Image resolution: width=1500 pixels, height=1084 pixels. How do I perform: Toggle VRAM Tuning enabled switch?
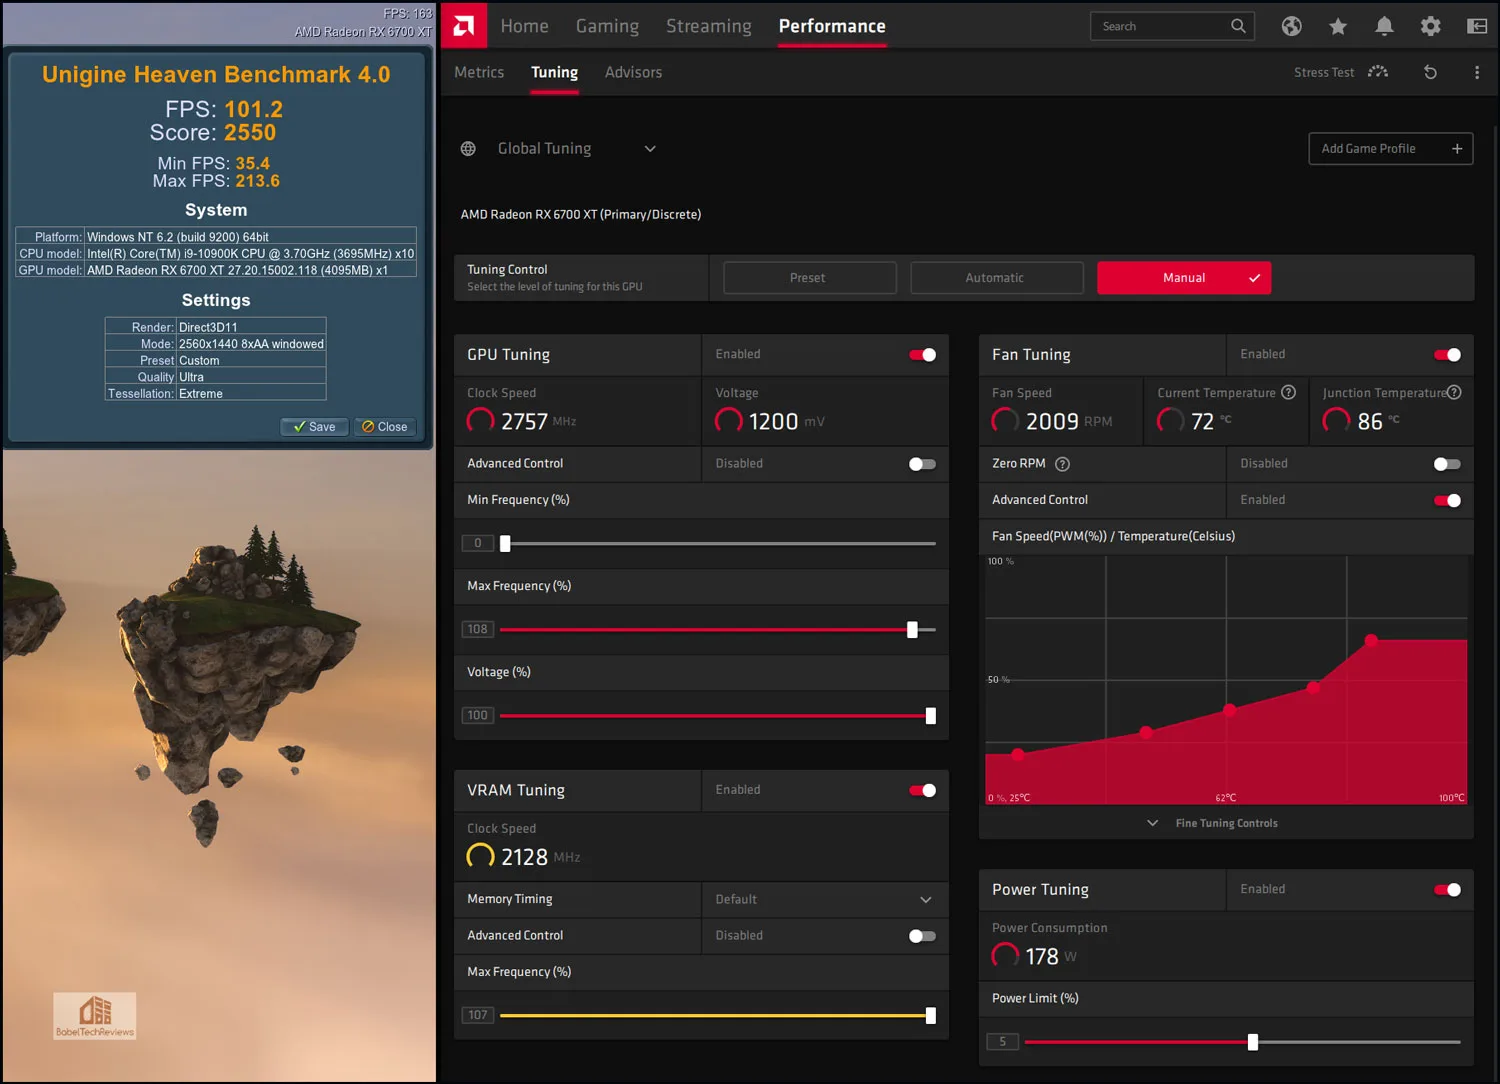922,790
